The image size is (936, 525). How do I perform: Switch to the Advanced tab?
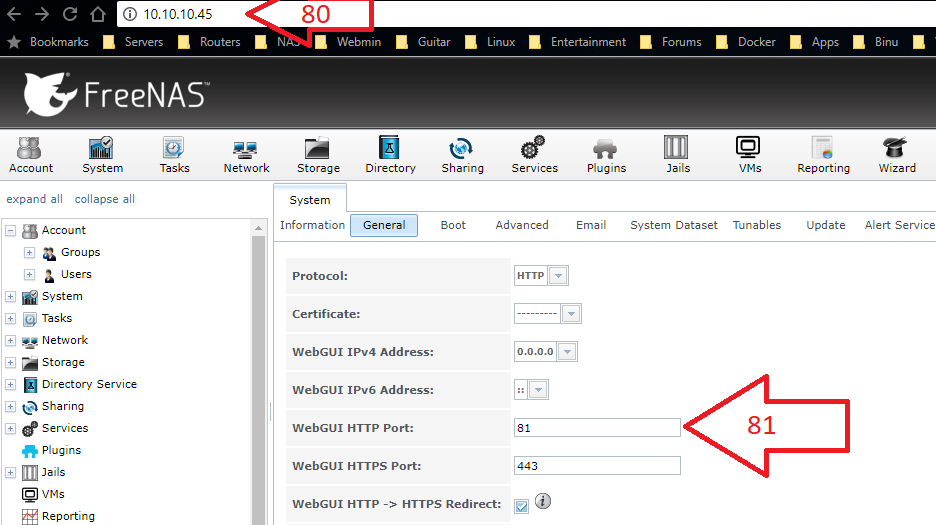click(522, 225)
